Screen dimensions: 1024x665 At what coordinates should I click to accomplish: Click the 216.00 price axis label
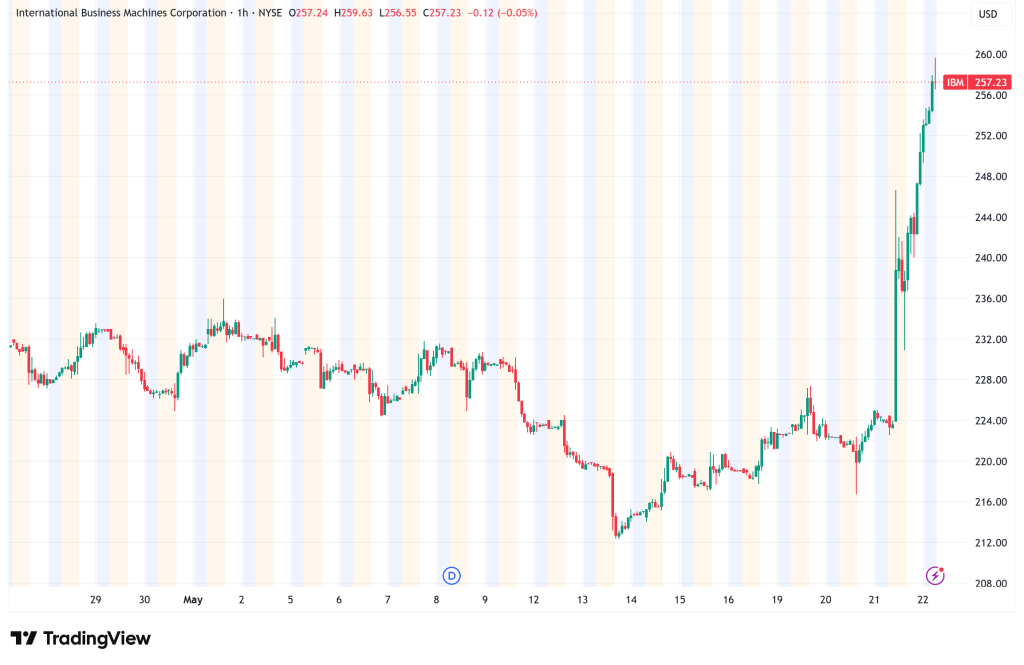tap(990, 502)
